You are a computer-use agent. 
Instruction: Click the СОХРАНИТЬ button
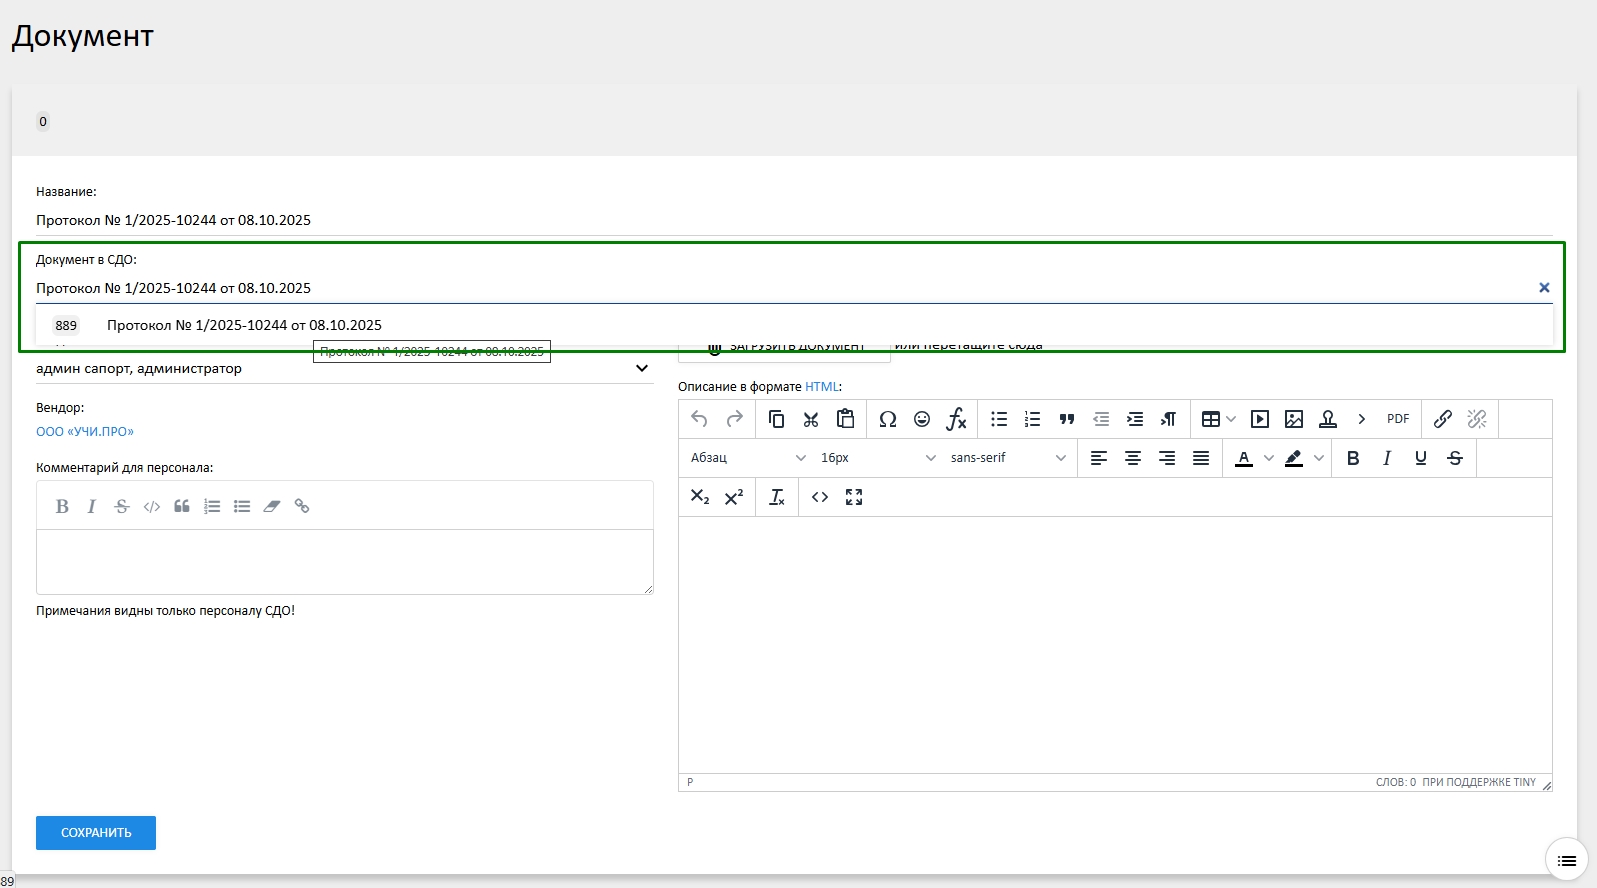96,833
